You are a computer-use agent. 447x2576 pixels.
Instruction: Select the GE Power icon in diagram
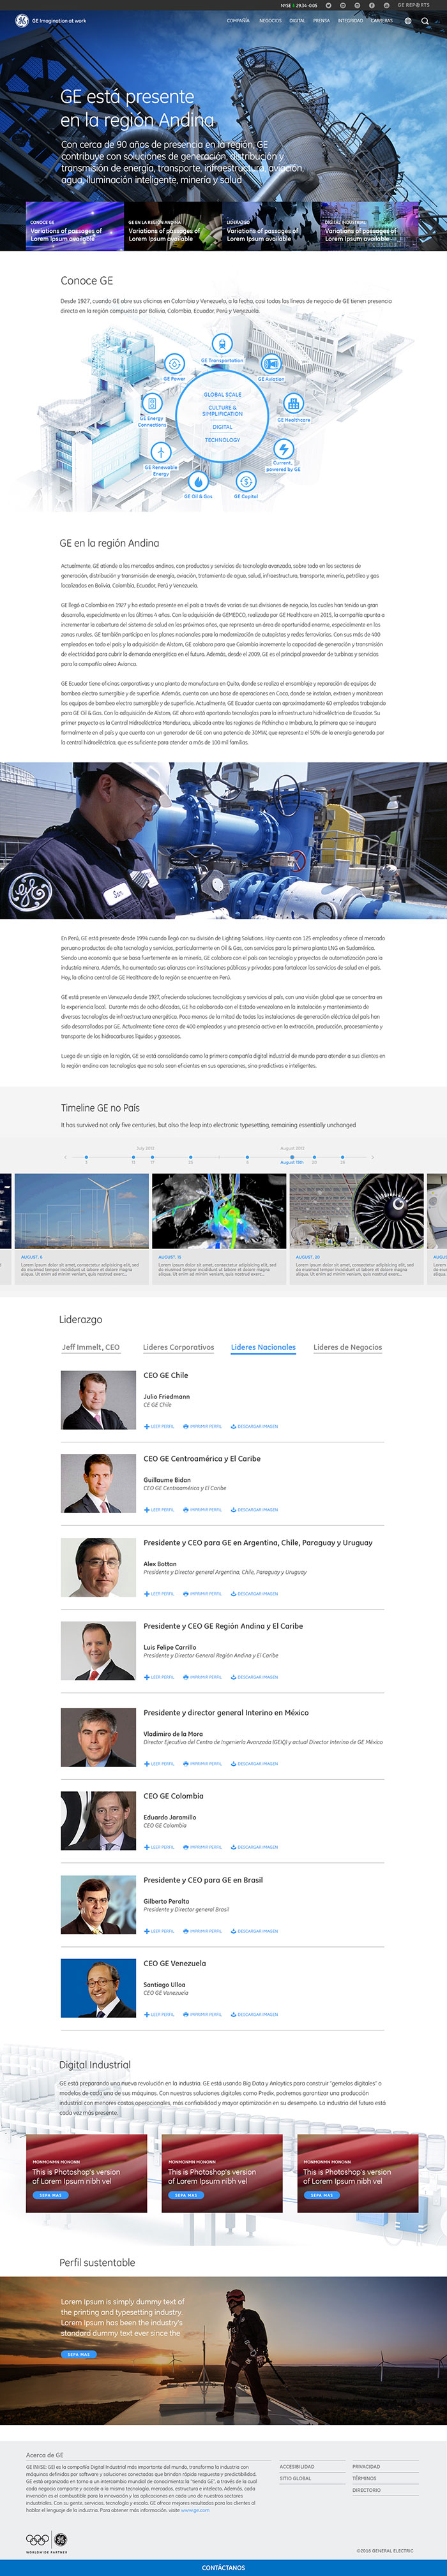[x=174, y=364]
